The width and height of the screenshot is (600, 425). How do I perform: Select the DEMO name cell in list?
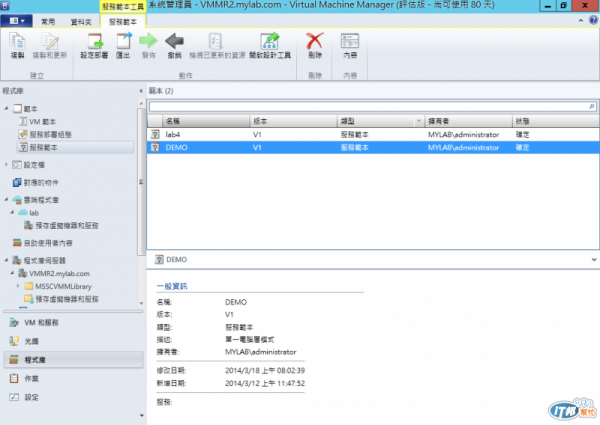coord(176,147)
